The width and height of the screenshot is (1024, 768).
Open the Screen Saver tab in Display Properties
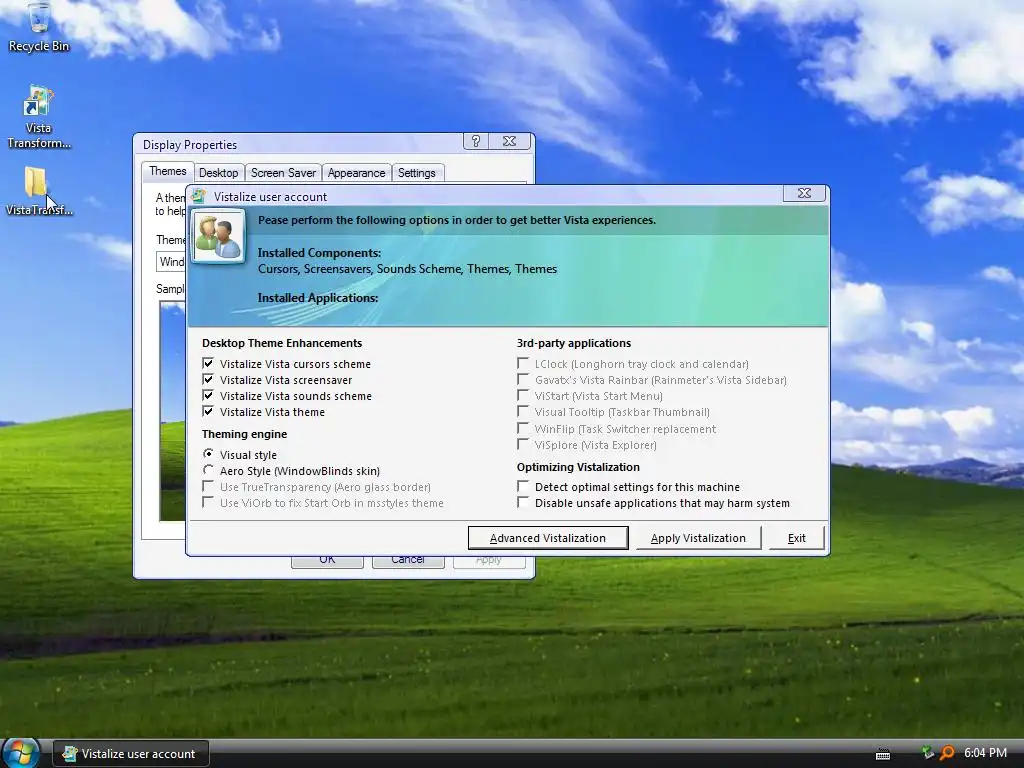pyautogui.click(x=283, y=173)
